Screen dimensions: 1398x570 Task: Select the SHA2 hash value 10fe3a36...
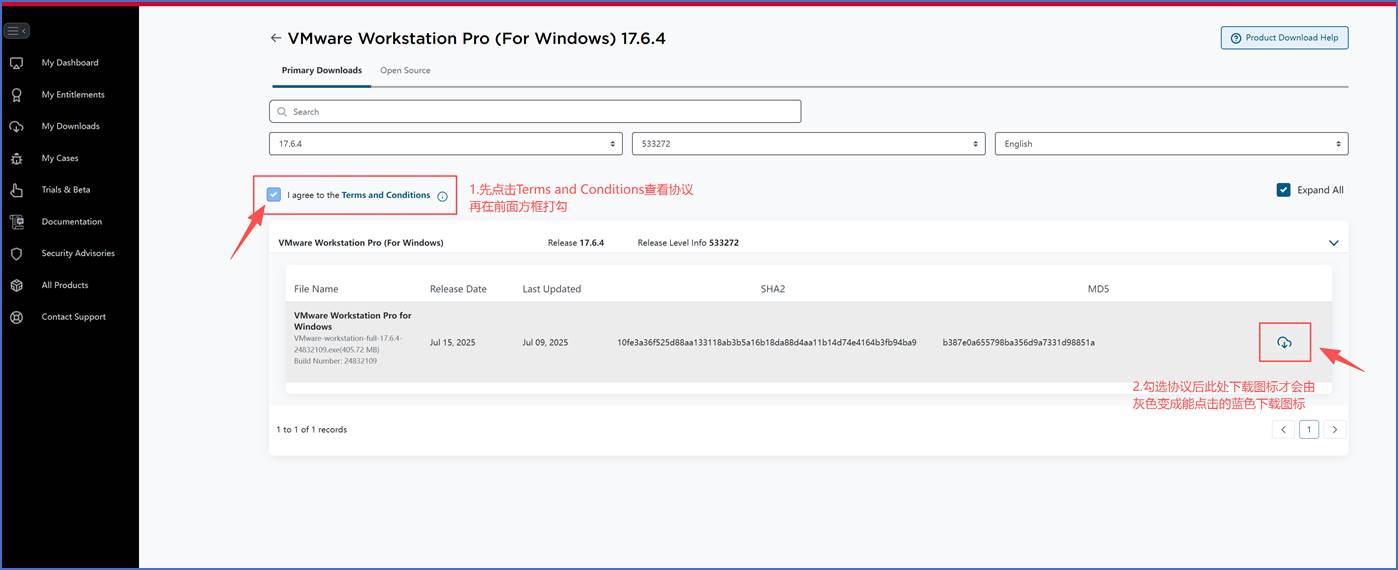(x=767, y=343)
